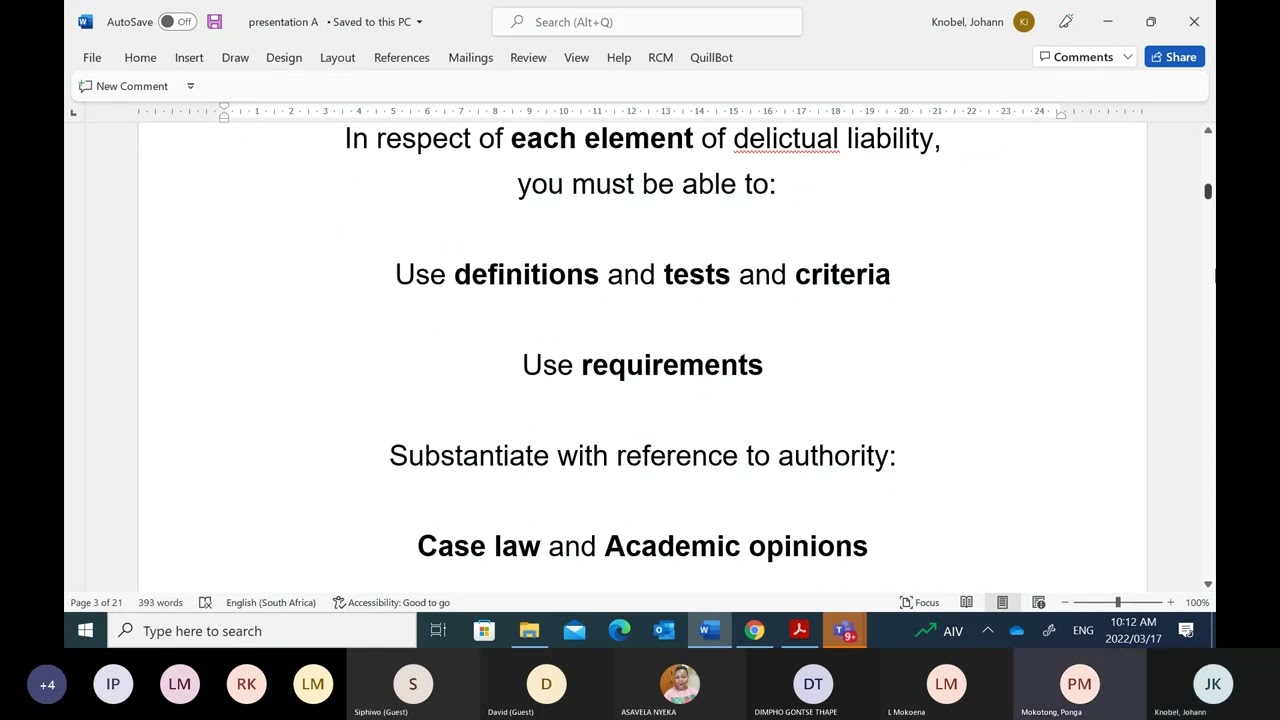Click into the Search box
Image resolution: width=1280 pixels, height=720 pixels.
647,21
